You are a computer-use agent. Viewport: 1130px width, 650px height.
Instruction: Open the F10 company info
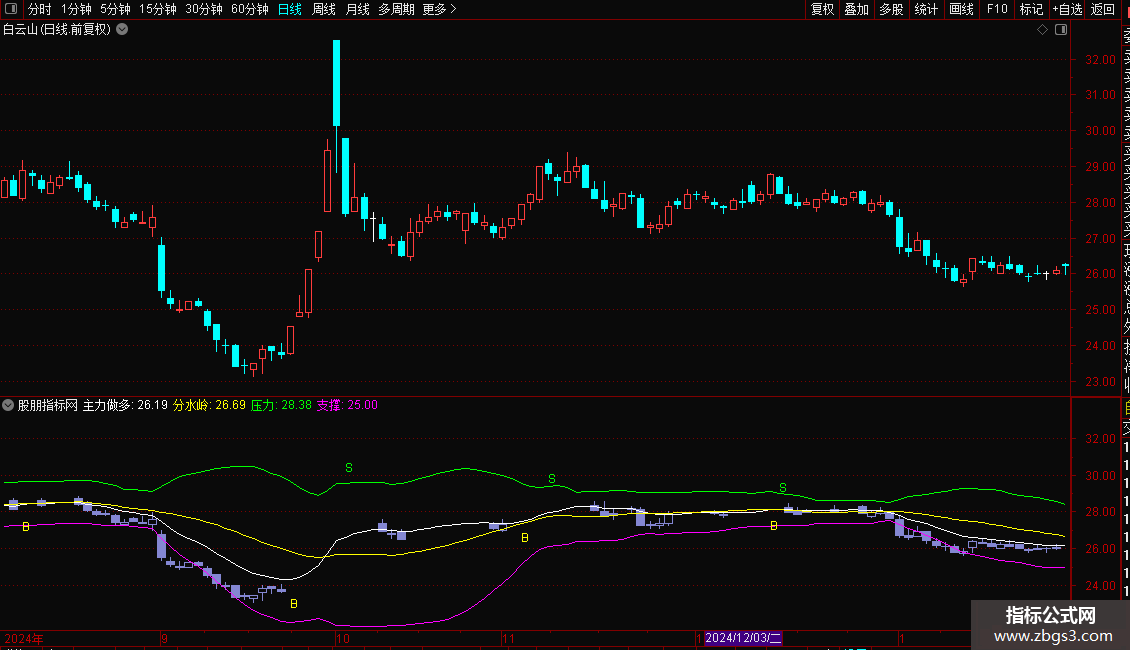tap(997, 9)
